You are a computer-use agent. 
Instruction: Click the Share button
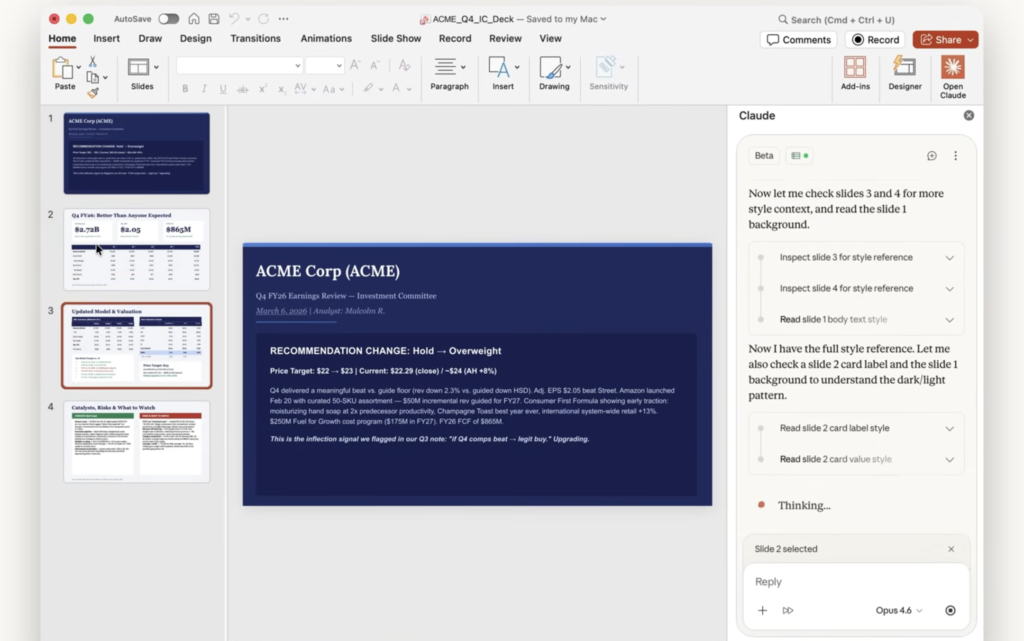coord(946,40)
